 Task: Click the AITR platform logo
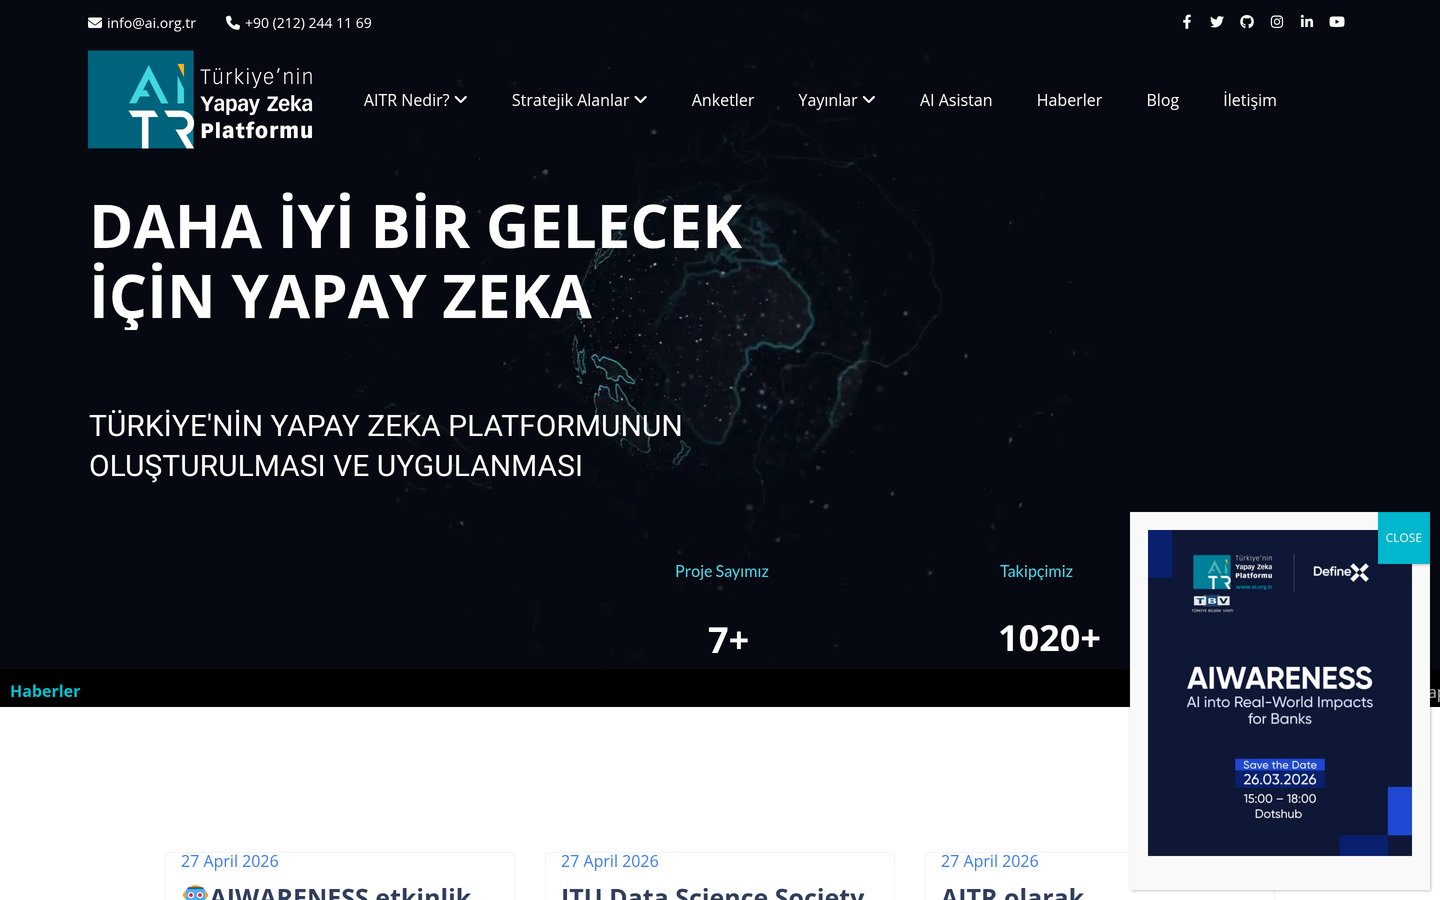[x=201, y=100]
